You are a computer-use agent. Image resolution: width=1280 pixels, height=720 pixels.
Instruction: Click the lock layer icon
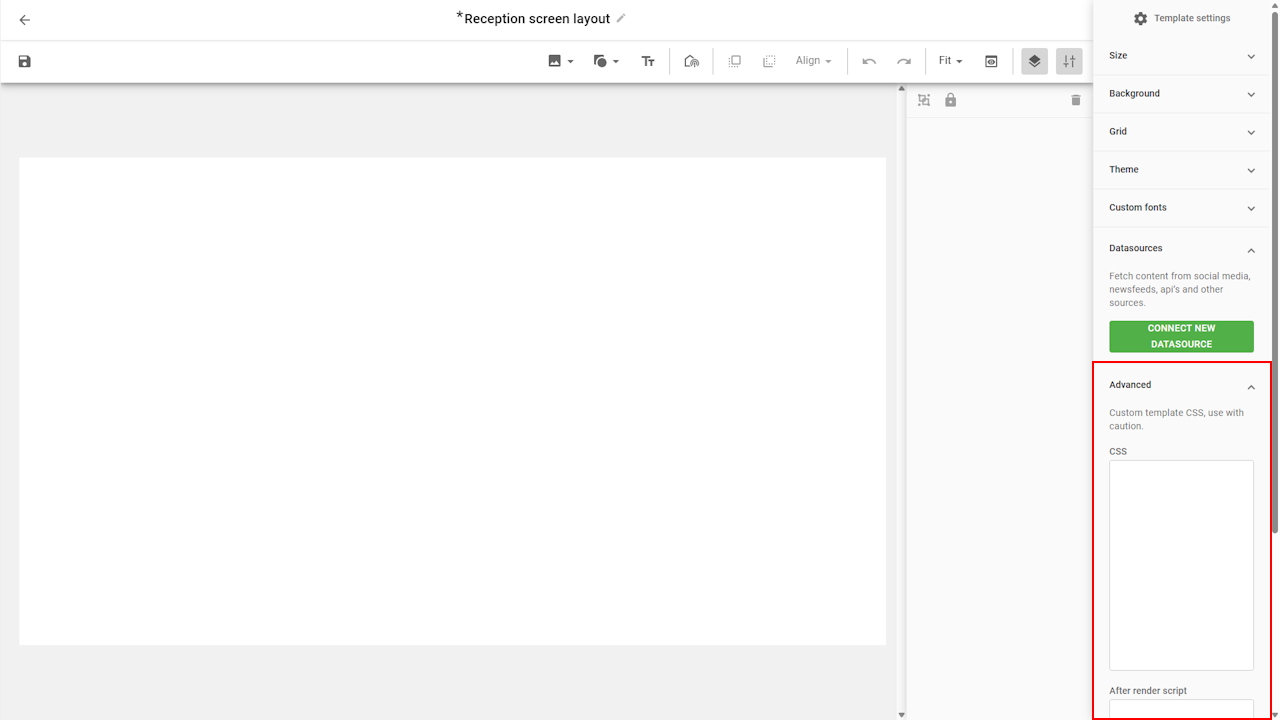951,100
